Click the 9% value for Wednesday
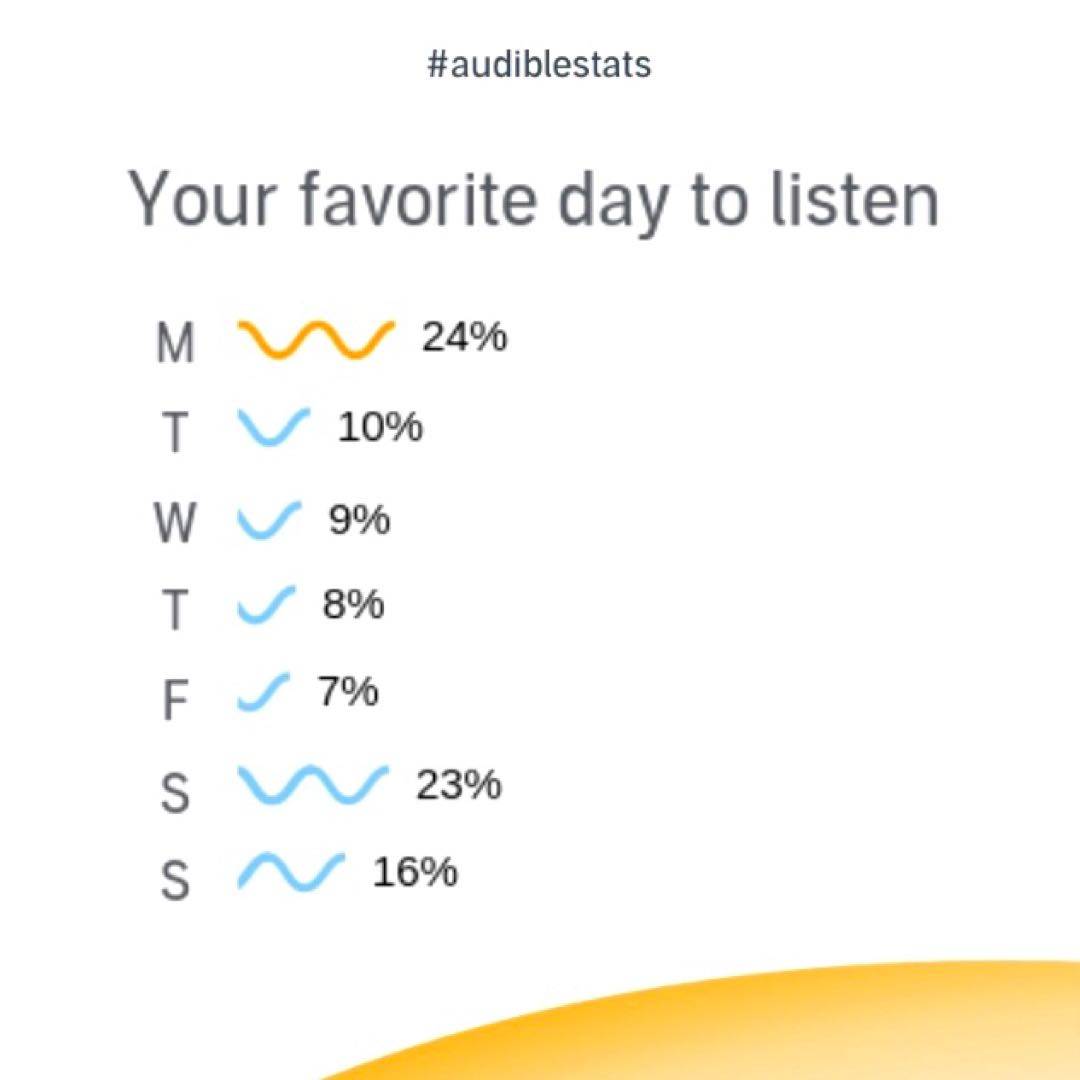1080x1080 pixels. click(359, 520)
